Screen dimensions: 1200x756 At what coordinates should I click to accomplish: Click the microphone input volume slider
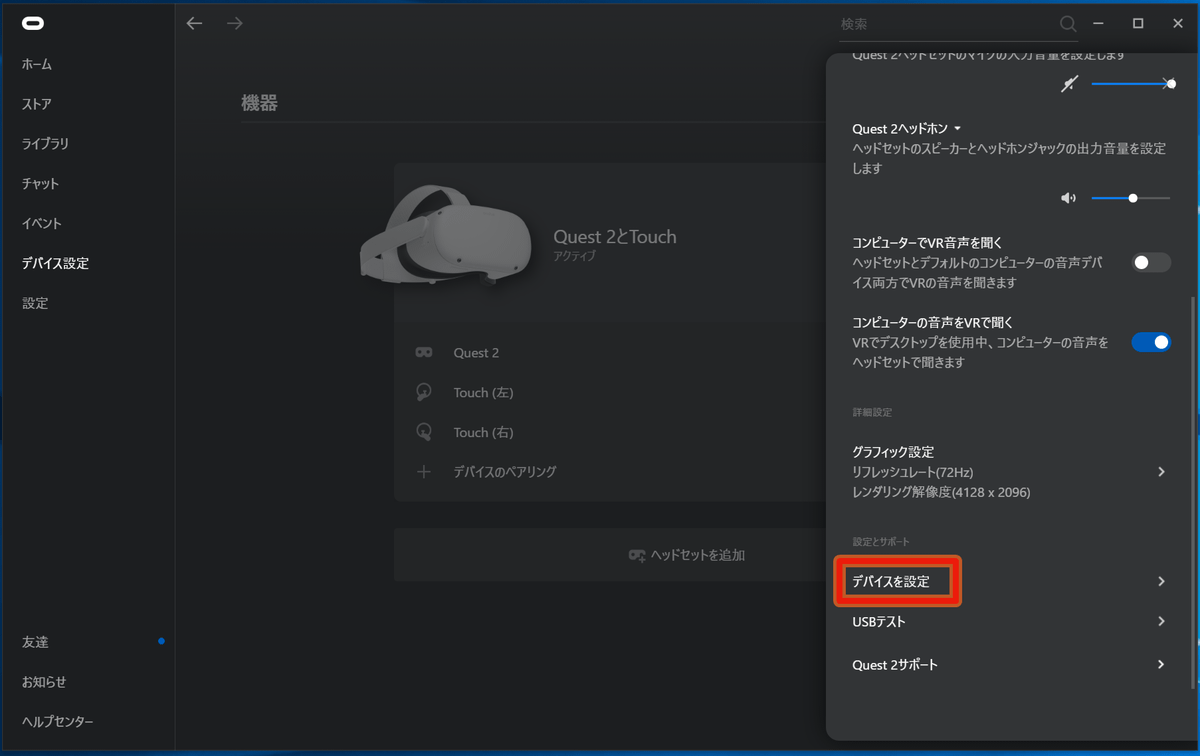1132,85
